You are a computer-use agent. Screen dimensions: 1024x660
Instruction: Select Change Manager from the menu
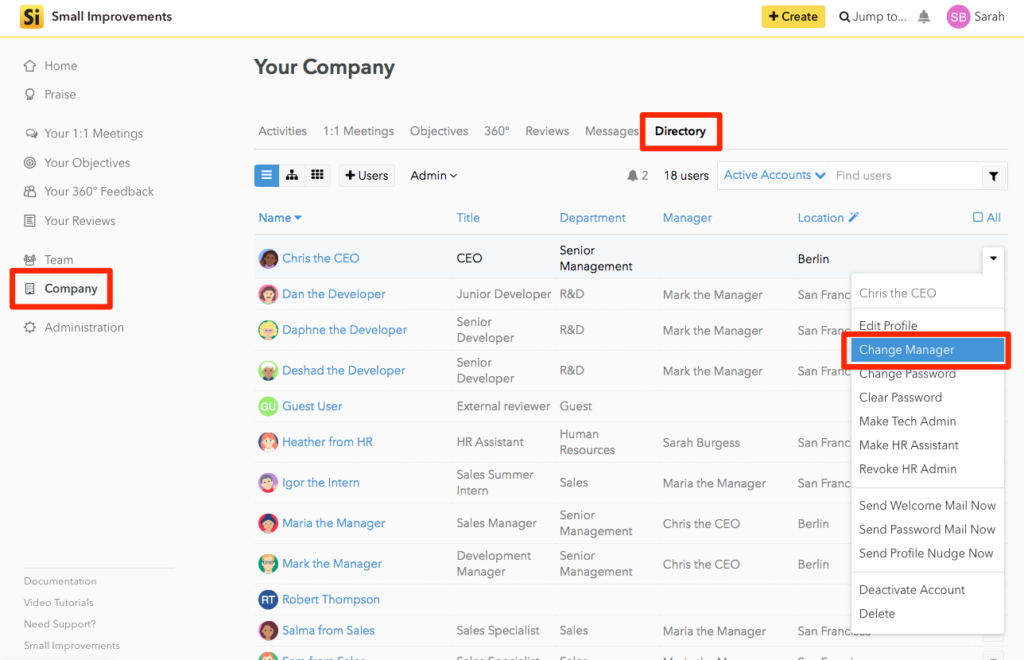coord(927,350)
